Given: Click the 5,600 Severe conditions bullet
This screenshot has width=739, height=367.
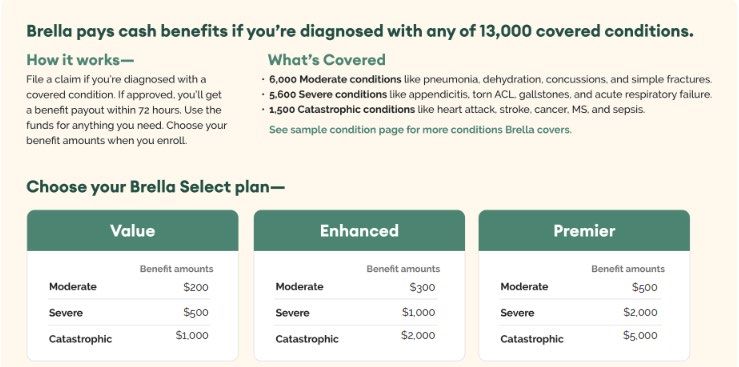Looking at the screenshot, I should pyautogui.click(x=486, y=94).
